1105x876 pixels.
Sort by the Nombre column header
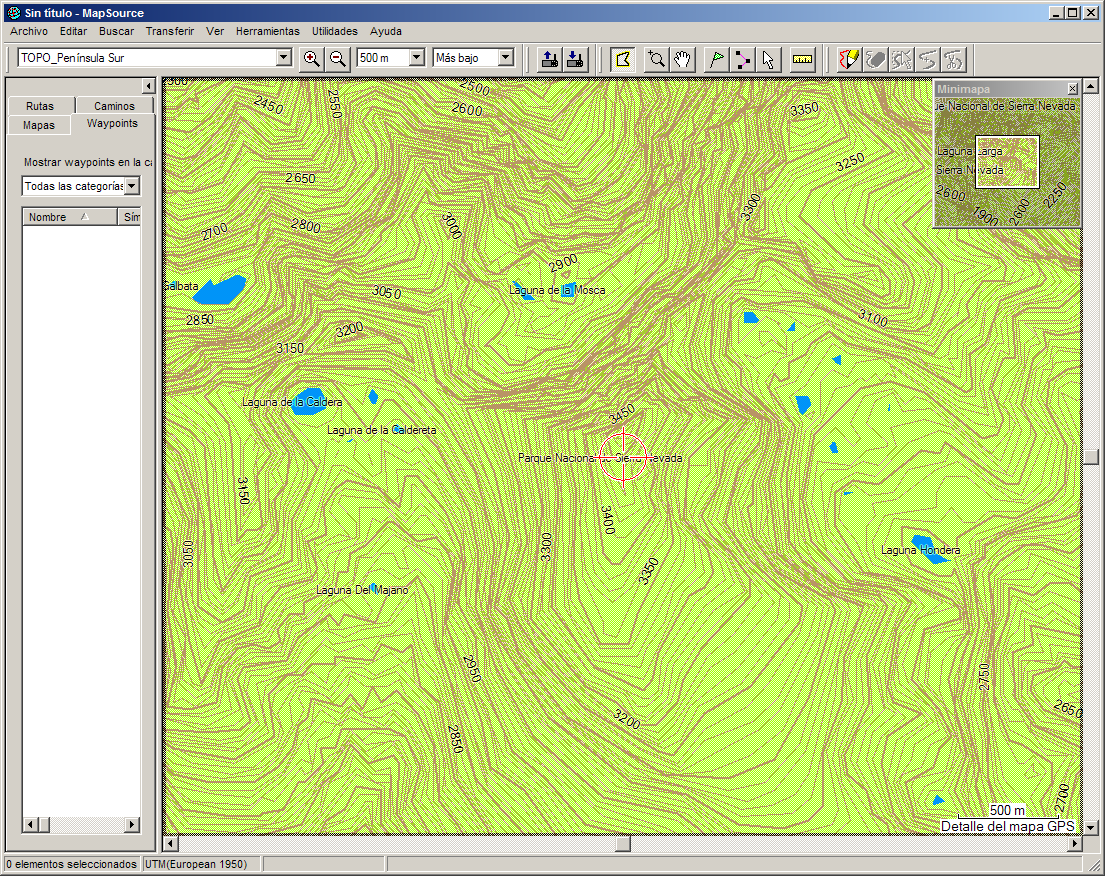pyautogui.click(x=69, y=217)
